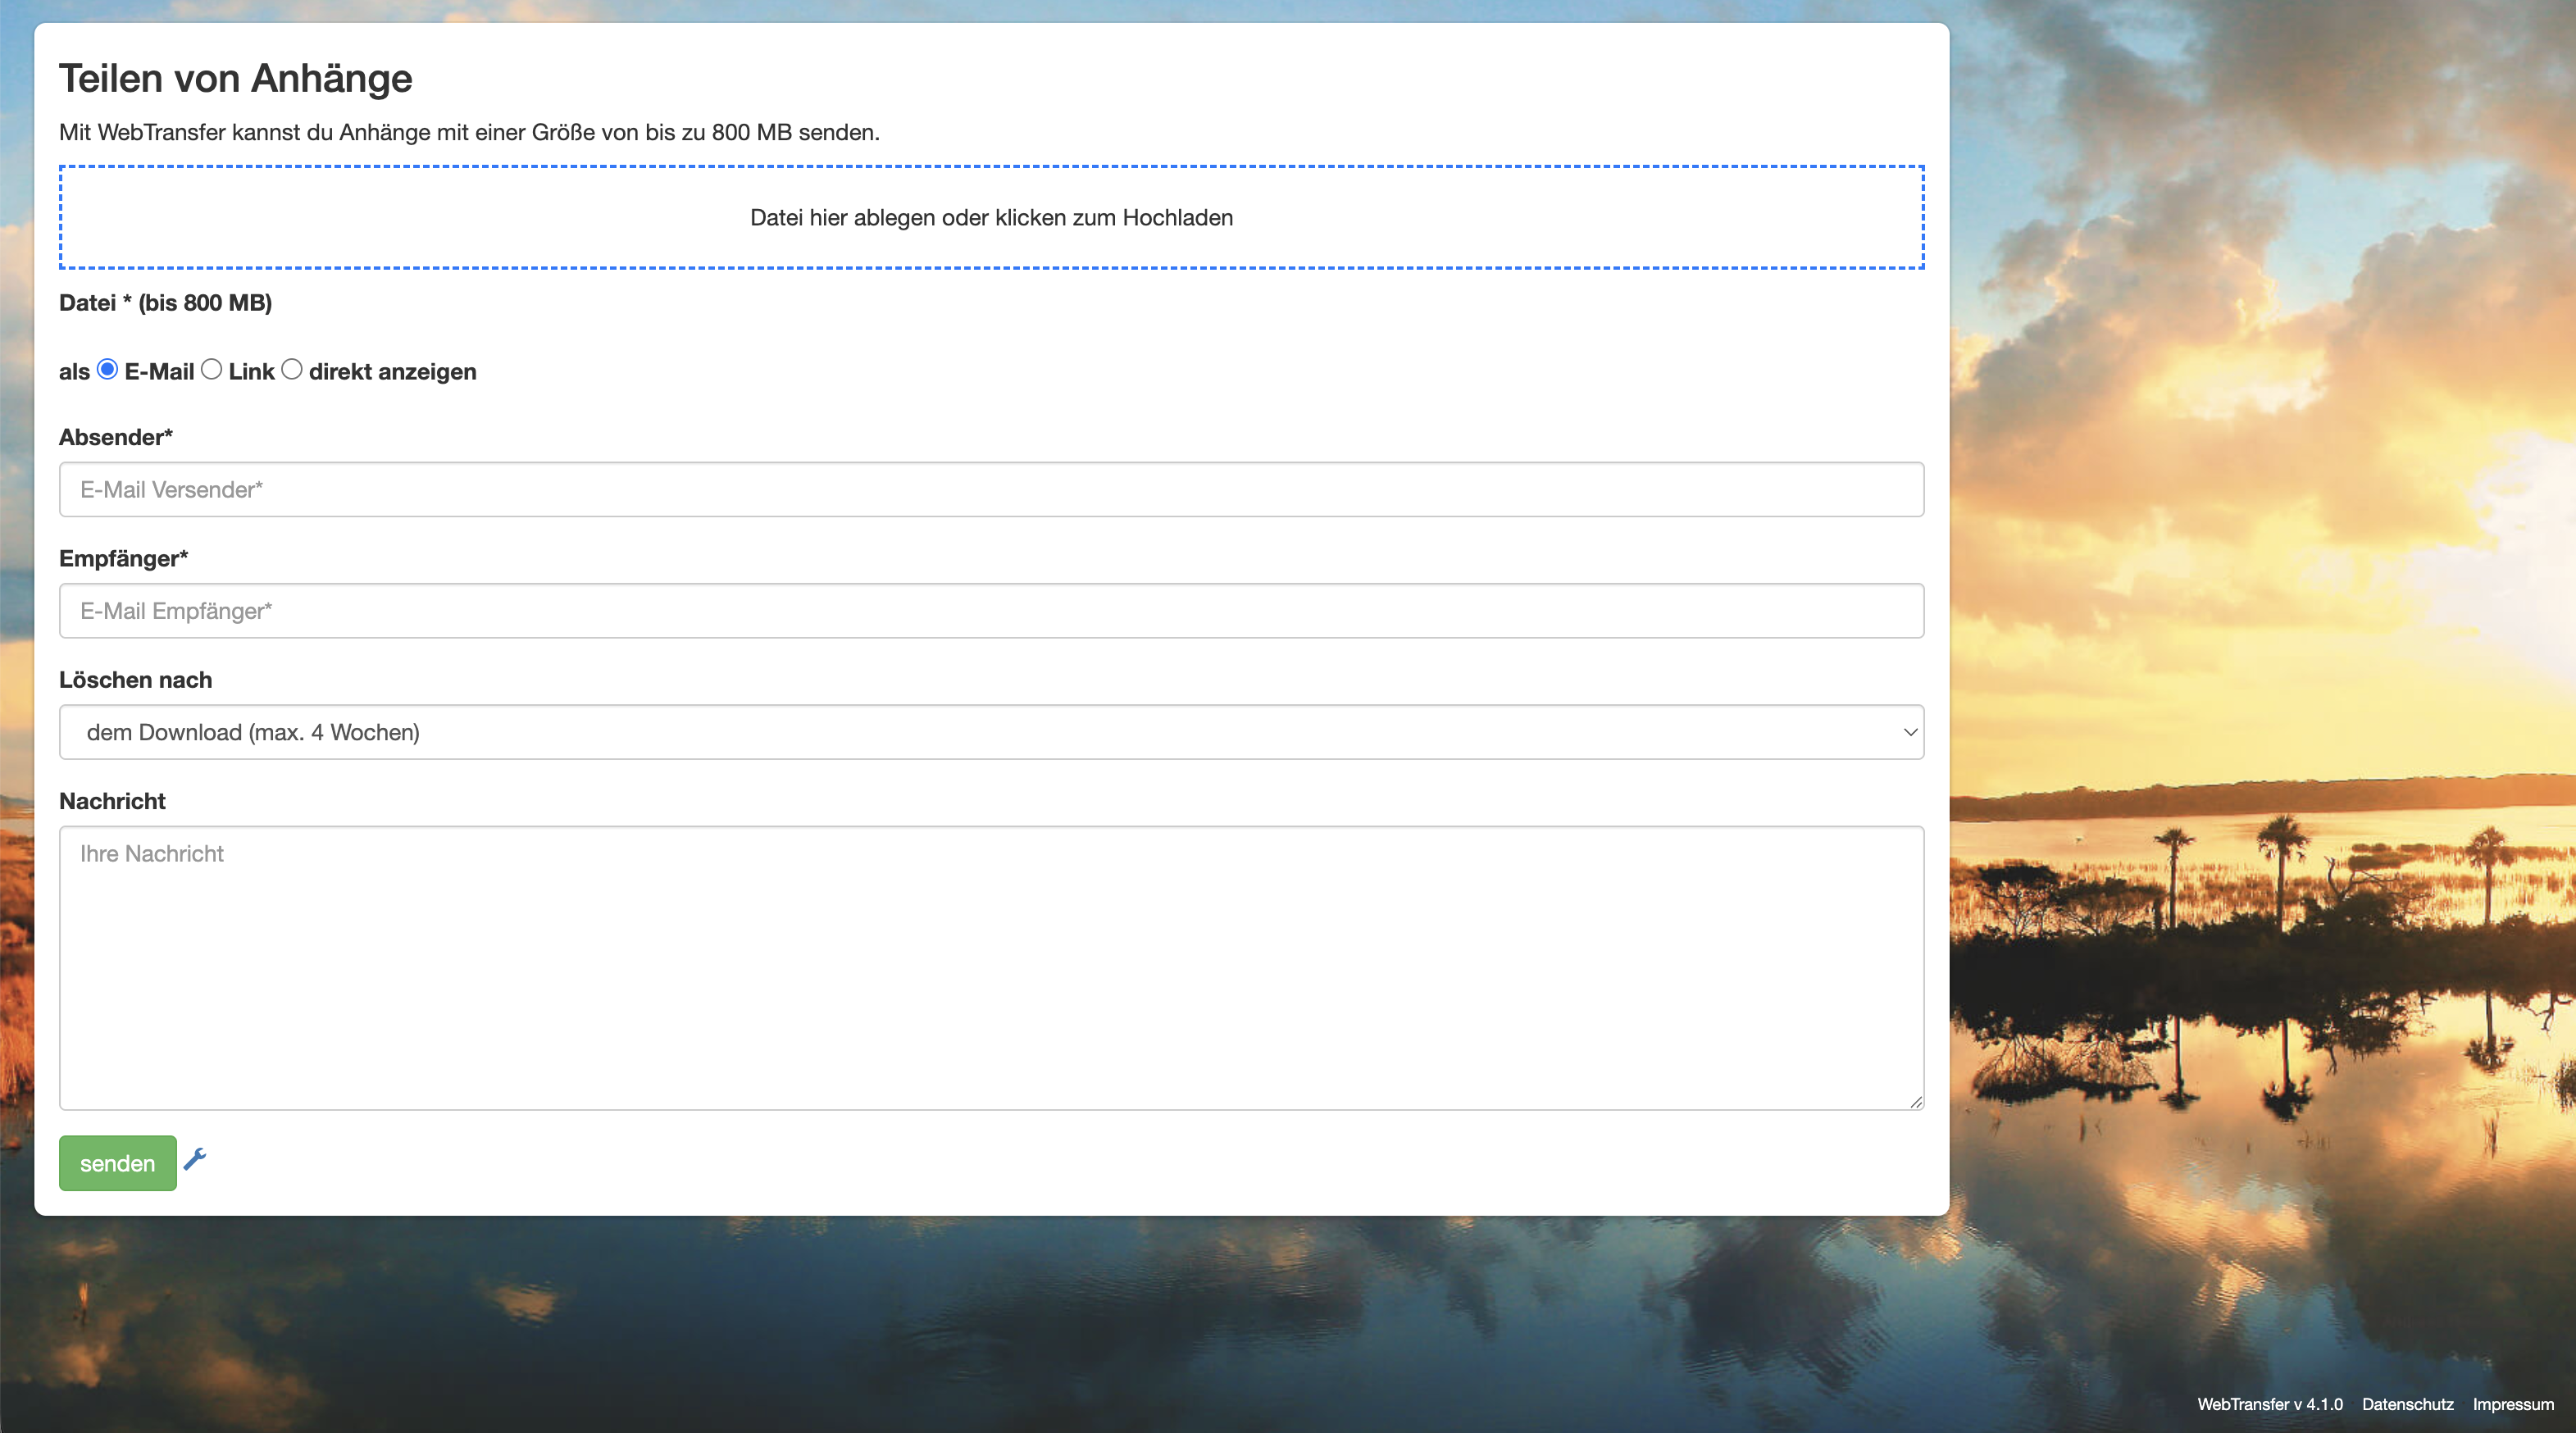
Task: Click the WebTransfer v 4.1.0 footer link
Action: 2269,1404
